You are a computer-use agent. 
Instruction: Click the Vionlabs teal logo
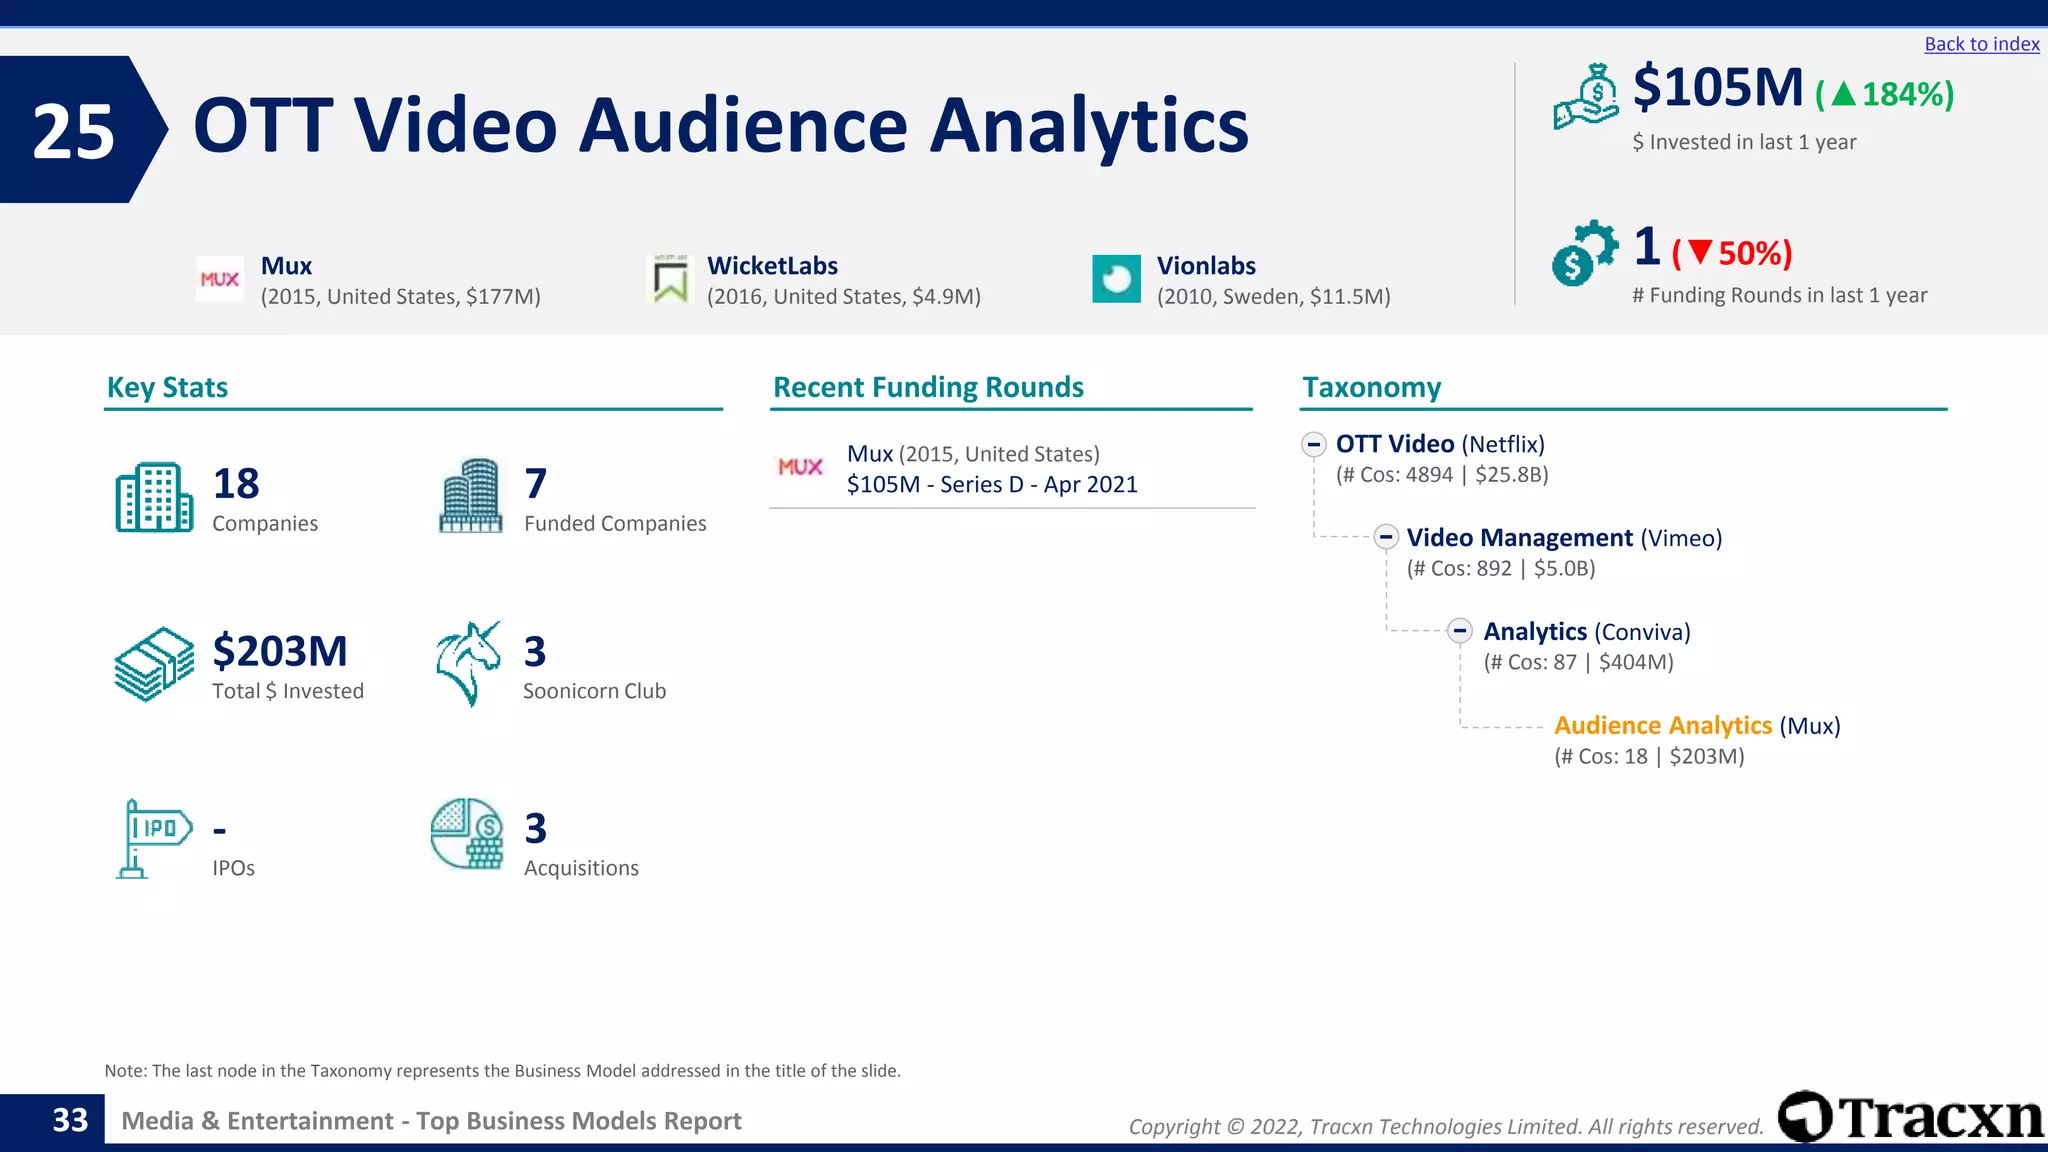pyautogui.click(x=1116, y=279)
